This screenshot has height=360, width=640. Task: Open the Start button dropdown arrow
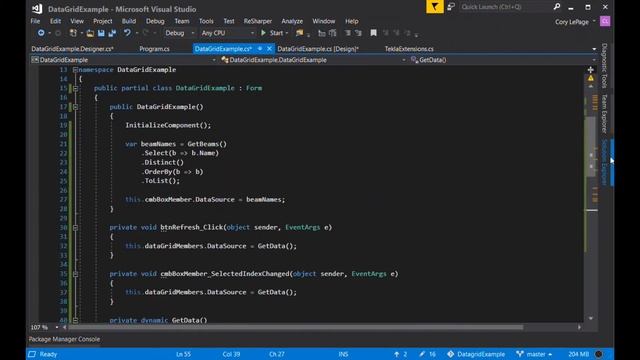click(287, 33)
